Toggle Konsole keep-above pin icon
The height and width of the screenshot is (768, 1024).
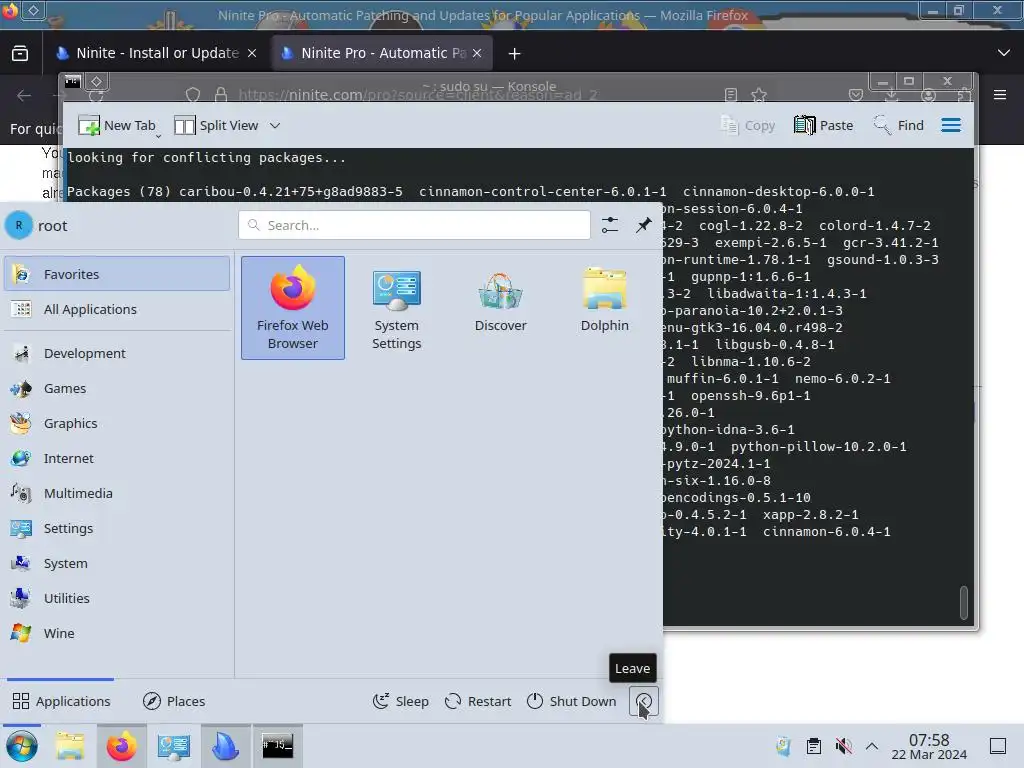[97, 82]
